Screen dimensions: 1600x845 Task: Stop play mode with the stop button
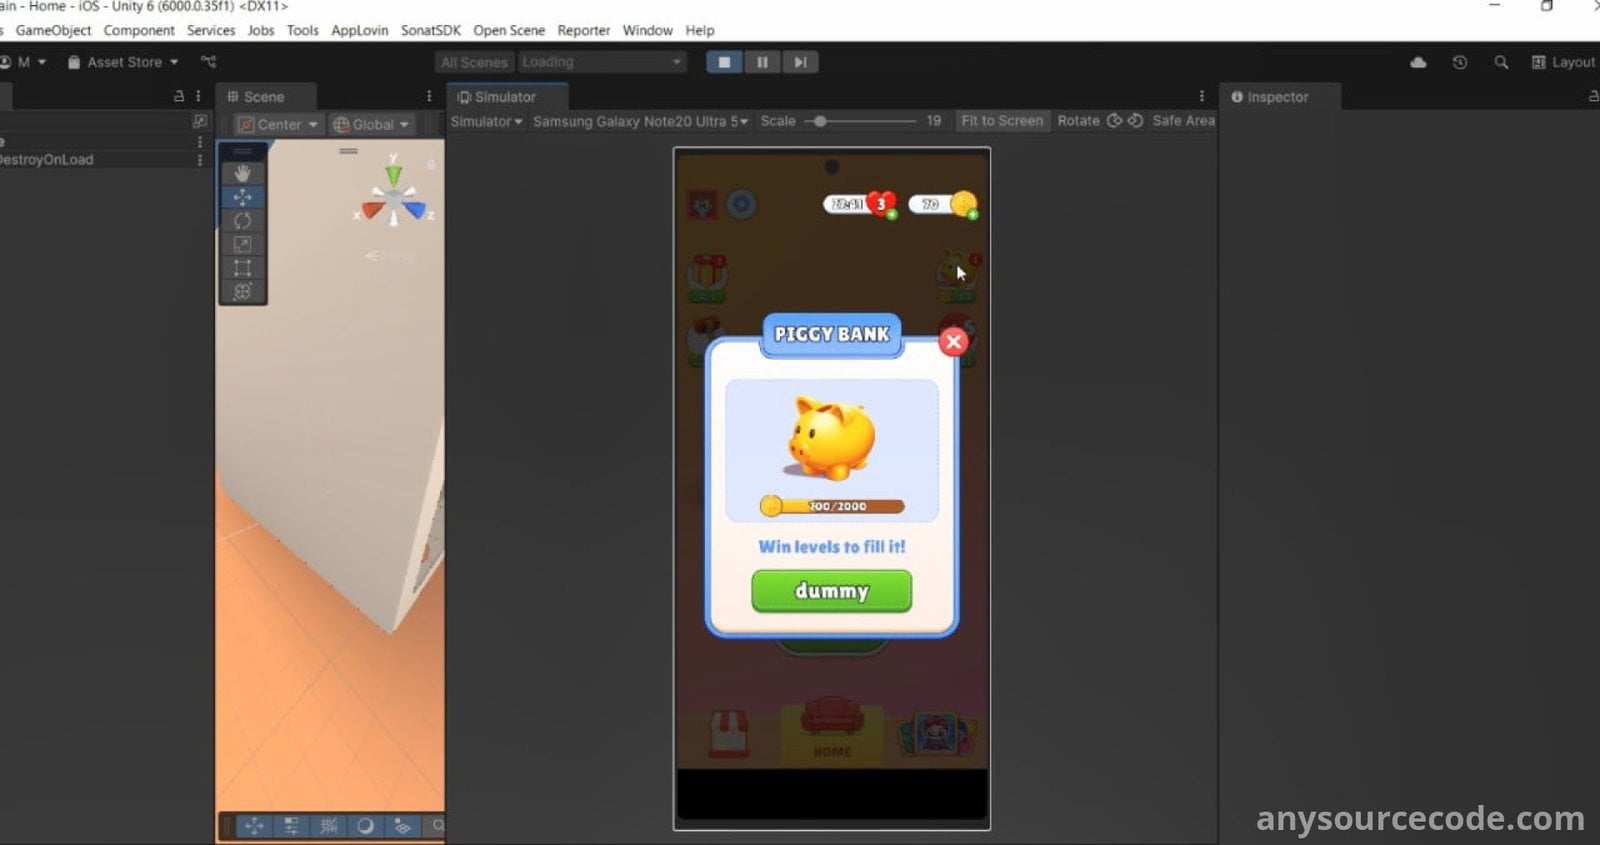pyautogui.click(x=724, y=62)
